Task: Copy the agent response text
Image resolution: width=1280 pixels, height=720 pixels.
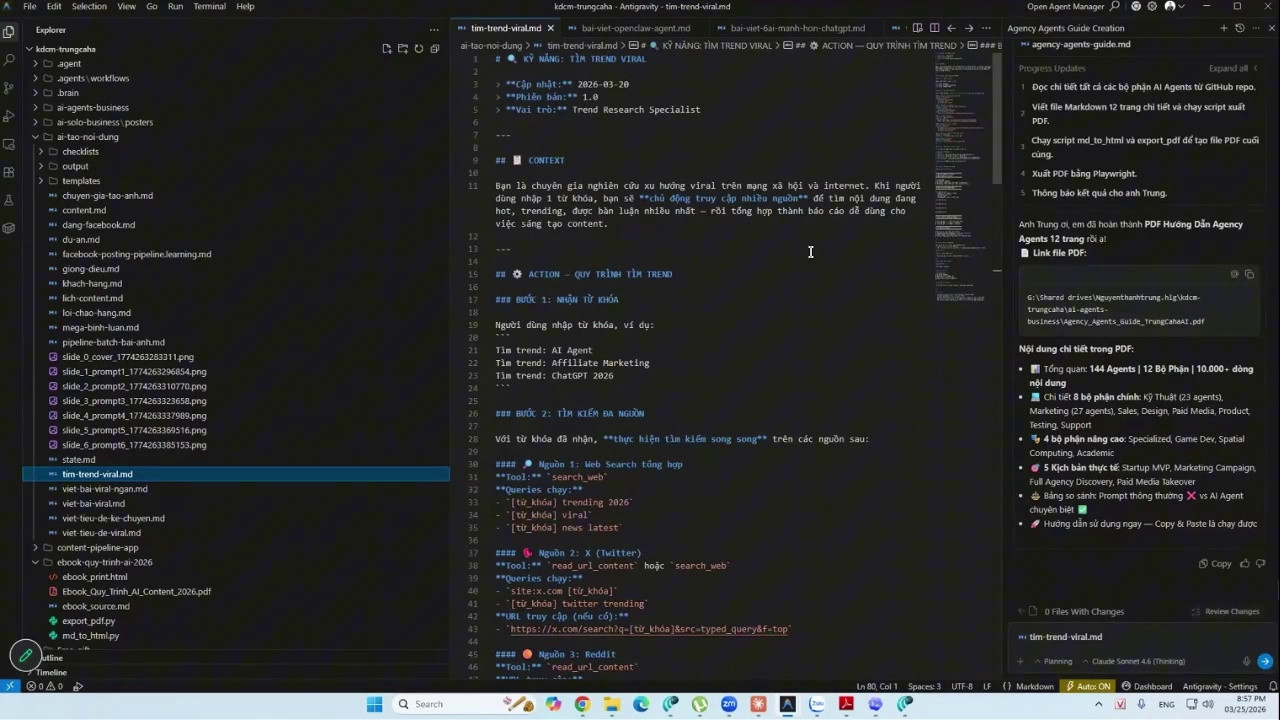Action: [x=1215, y=563]
